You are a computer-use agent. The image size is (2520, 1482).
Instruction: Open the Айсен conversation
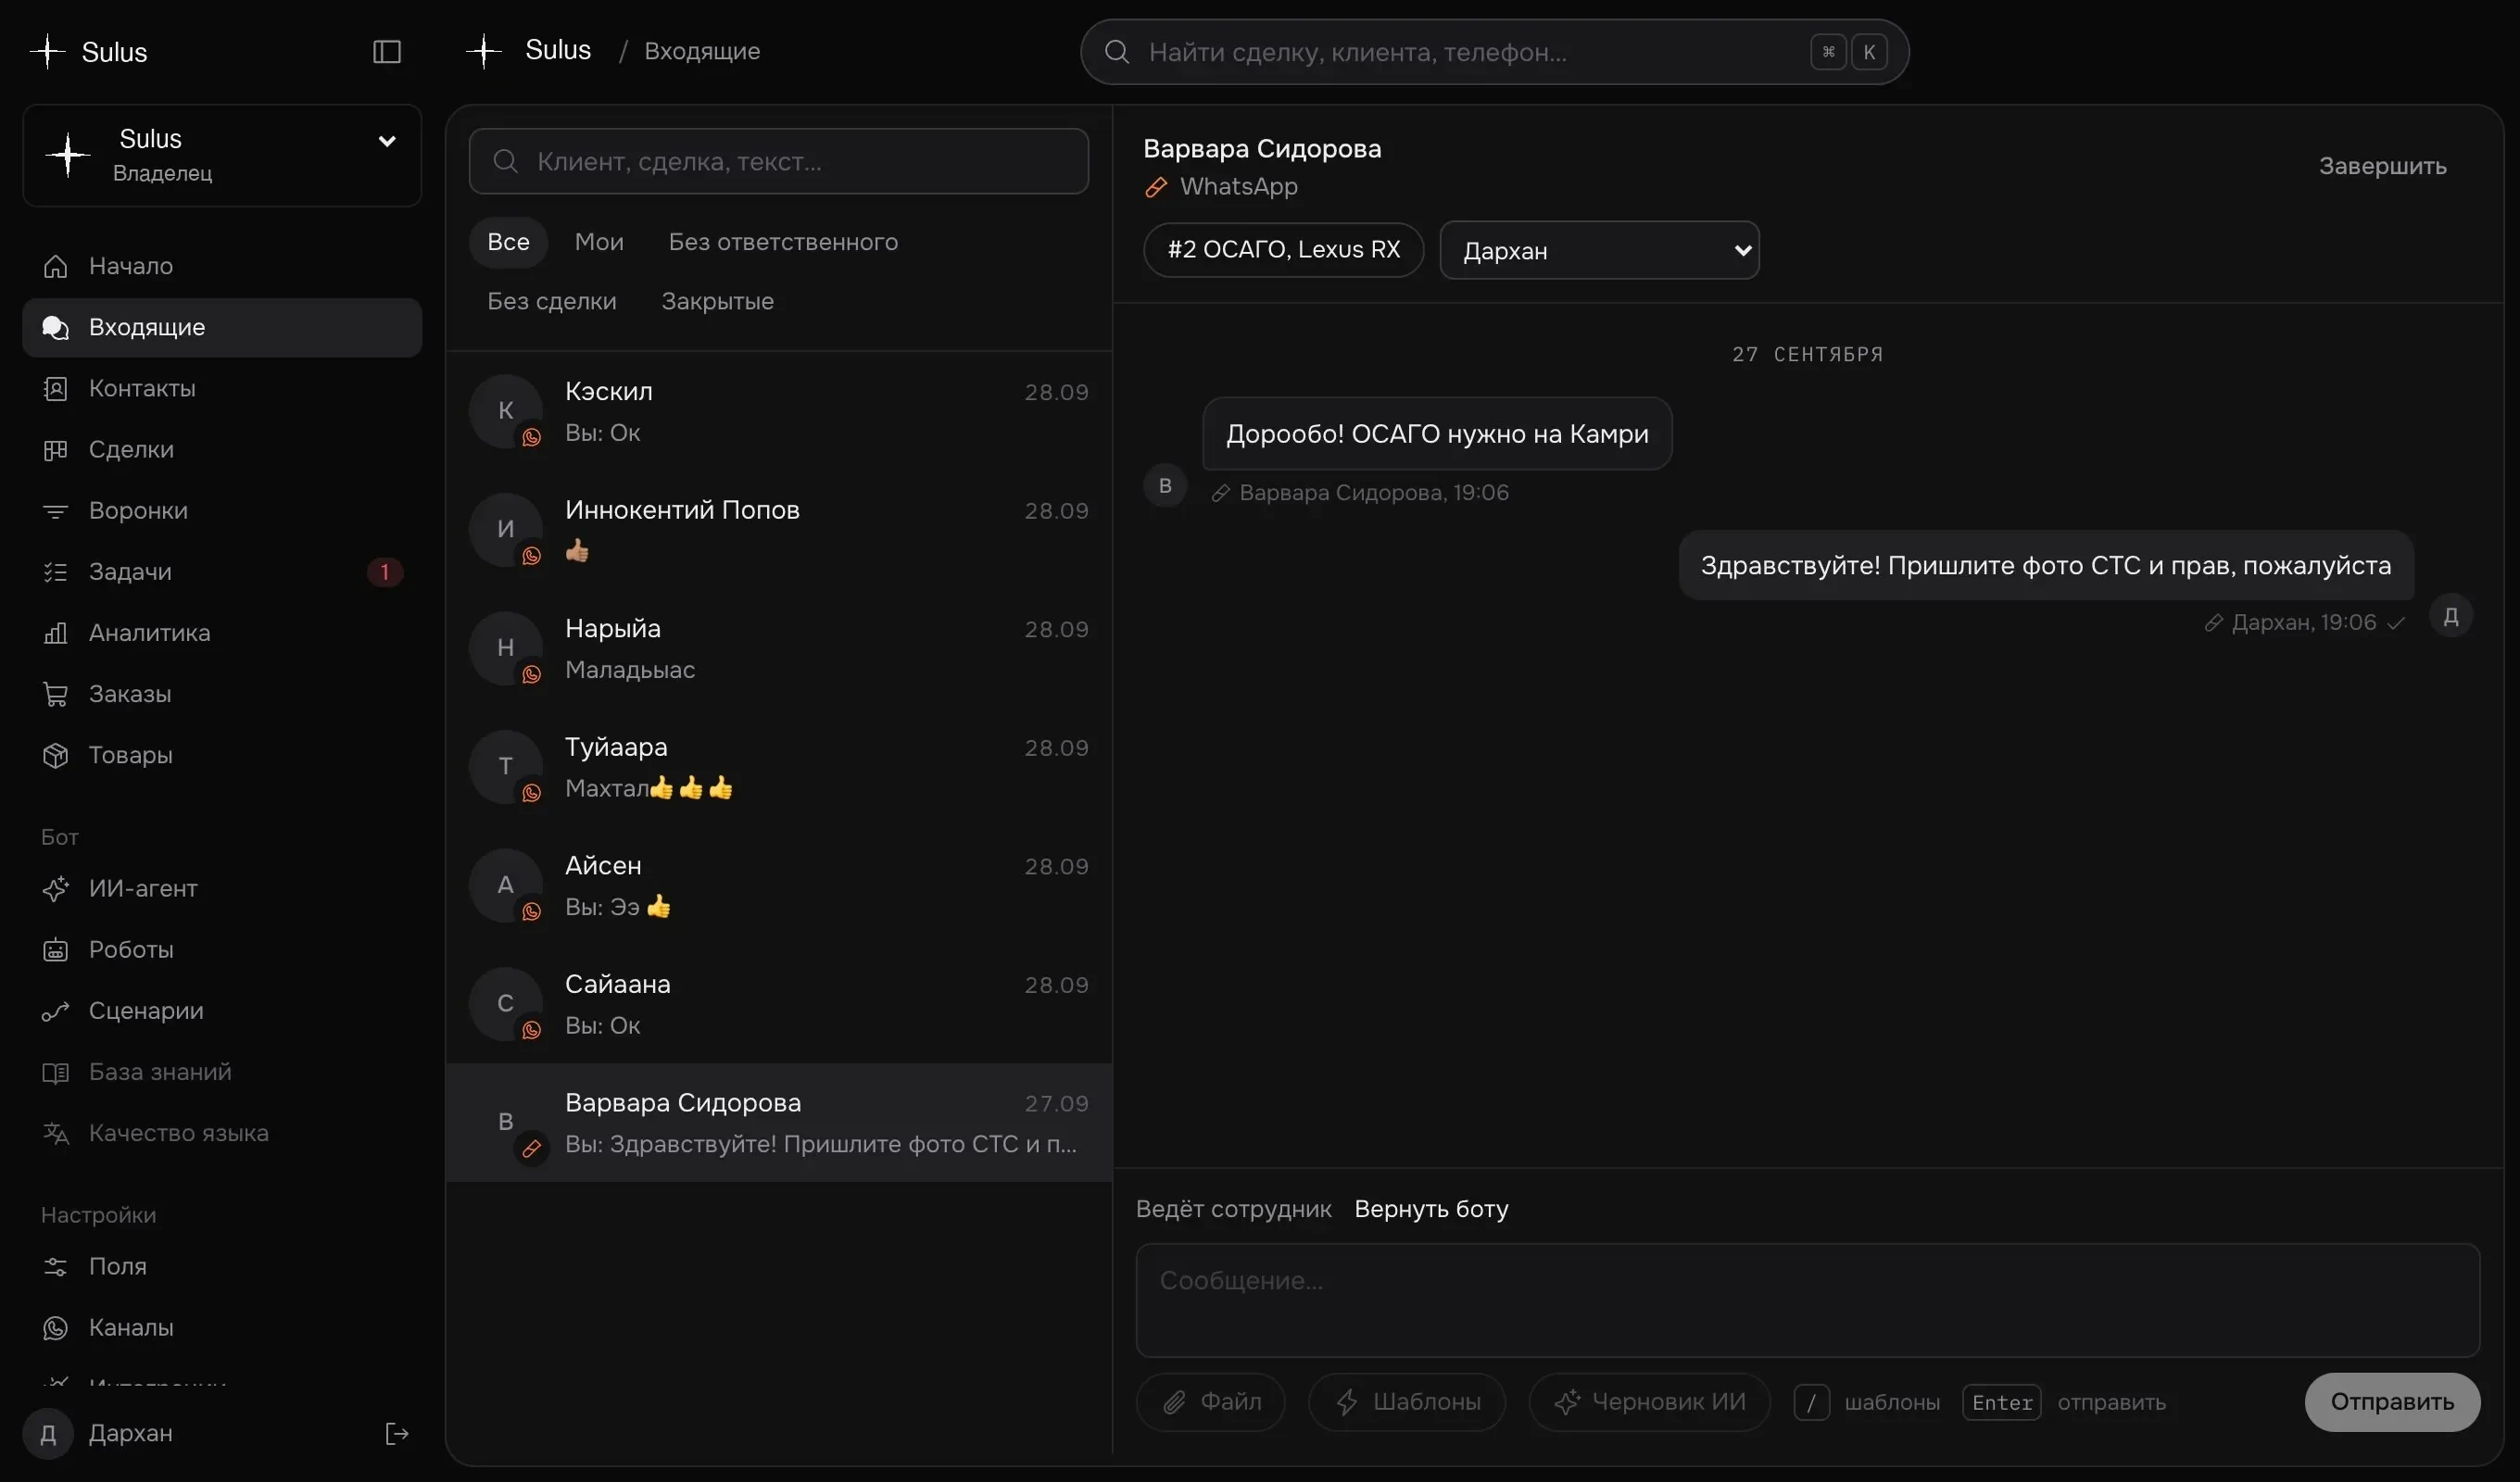click(x=778, y=885)
